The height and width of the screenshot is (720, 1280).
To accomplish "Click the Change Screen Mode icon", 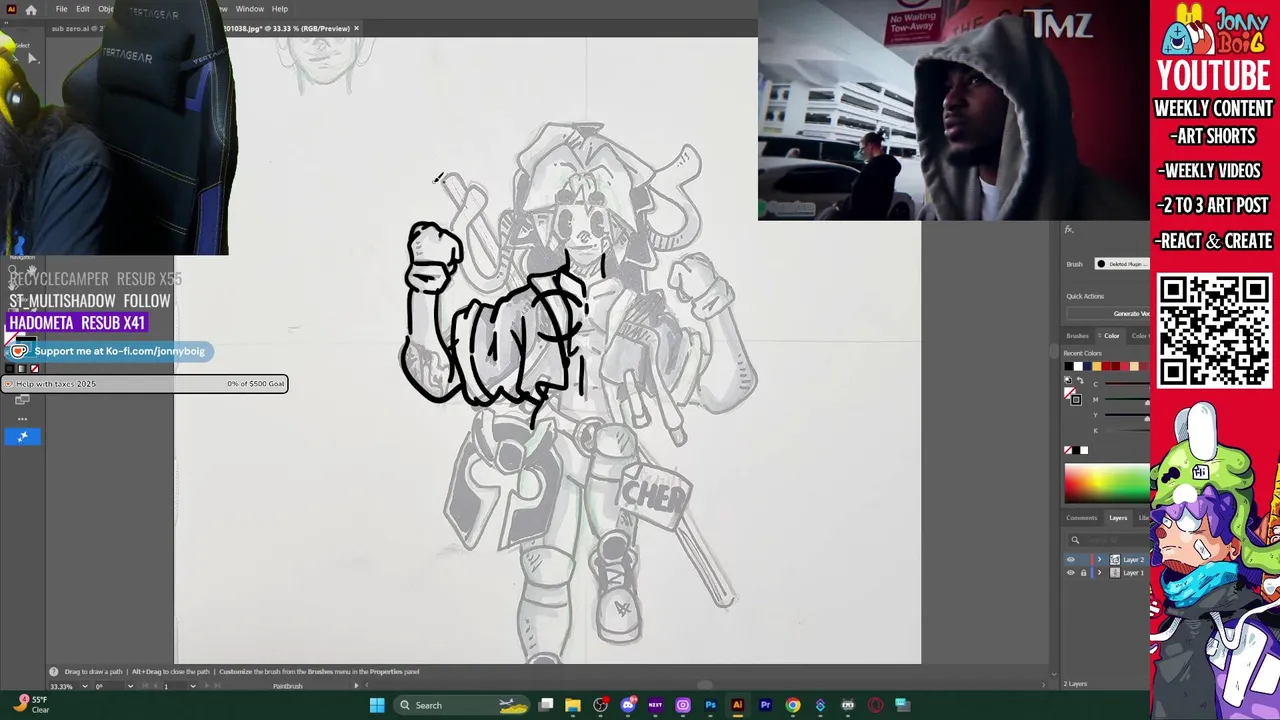I will pos(22,400).
